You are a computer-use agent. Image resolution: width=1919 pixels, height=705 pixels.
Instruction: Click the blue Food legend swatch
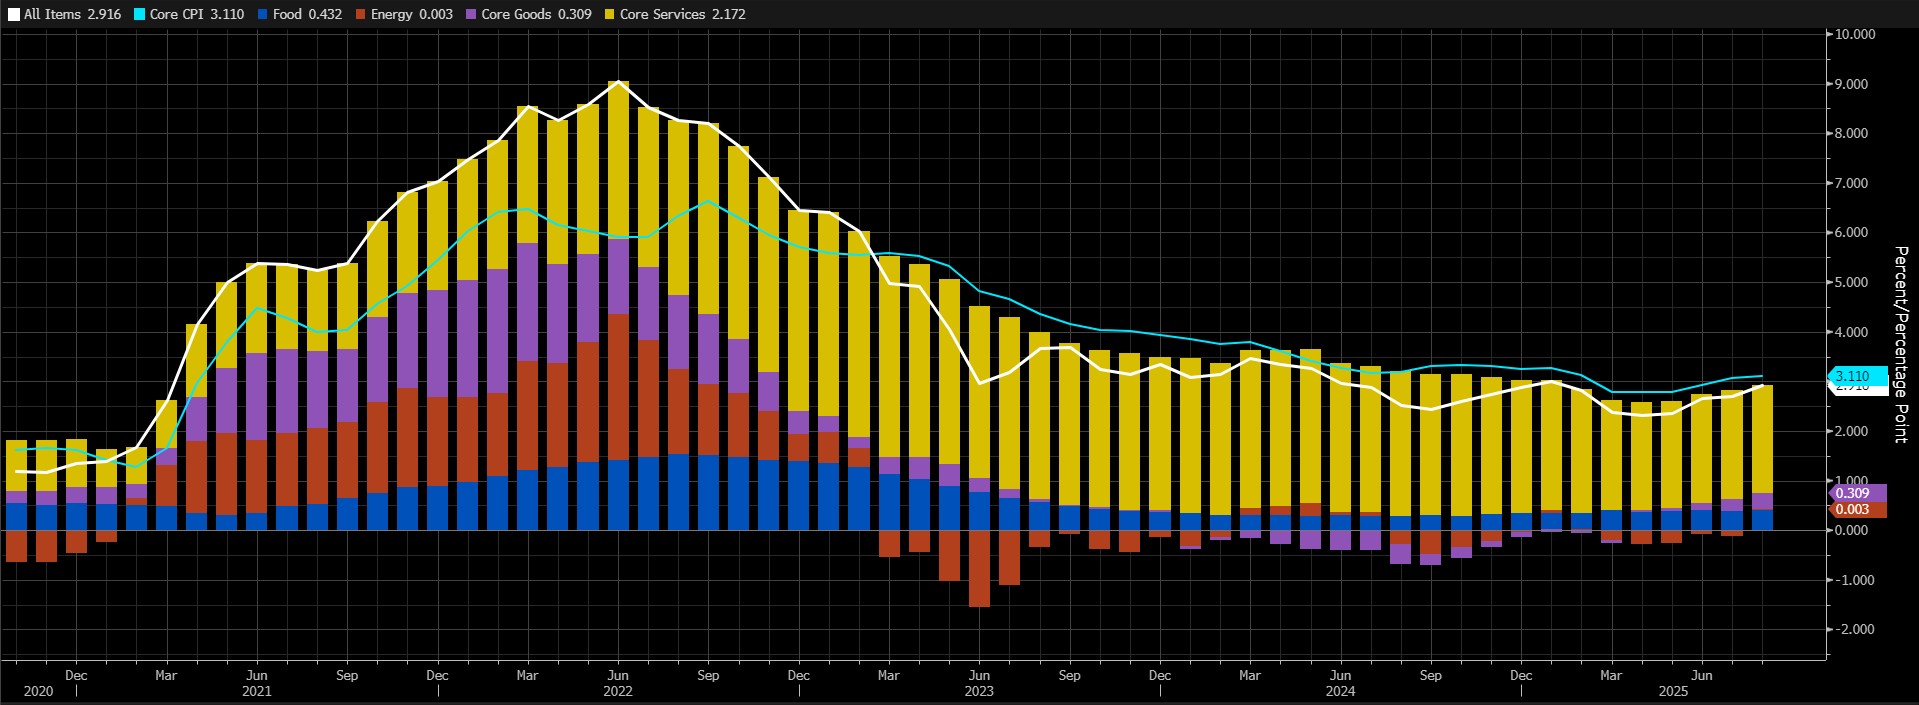[x=262, y=15]
